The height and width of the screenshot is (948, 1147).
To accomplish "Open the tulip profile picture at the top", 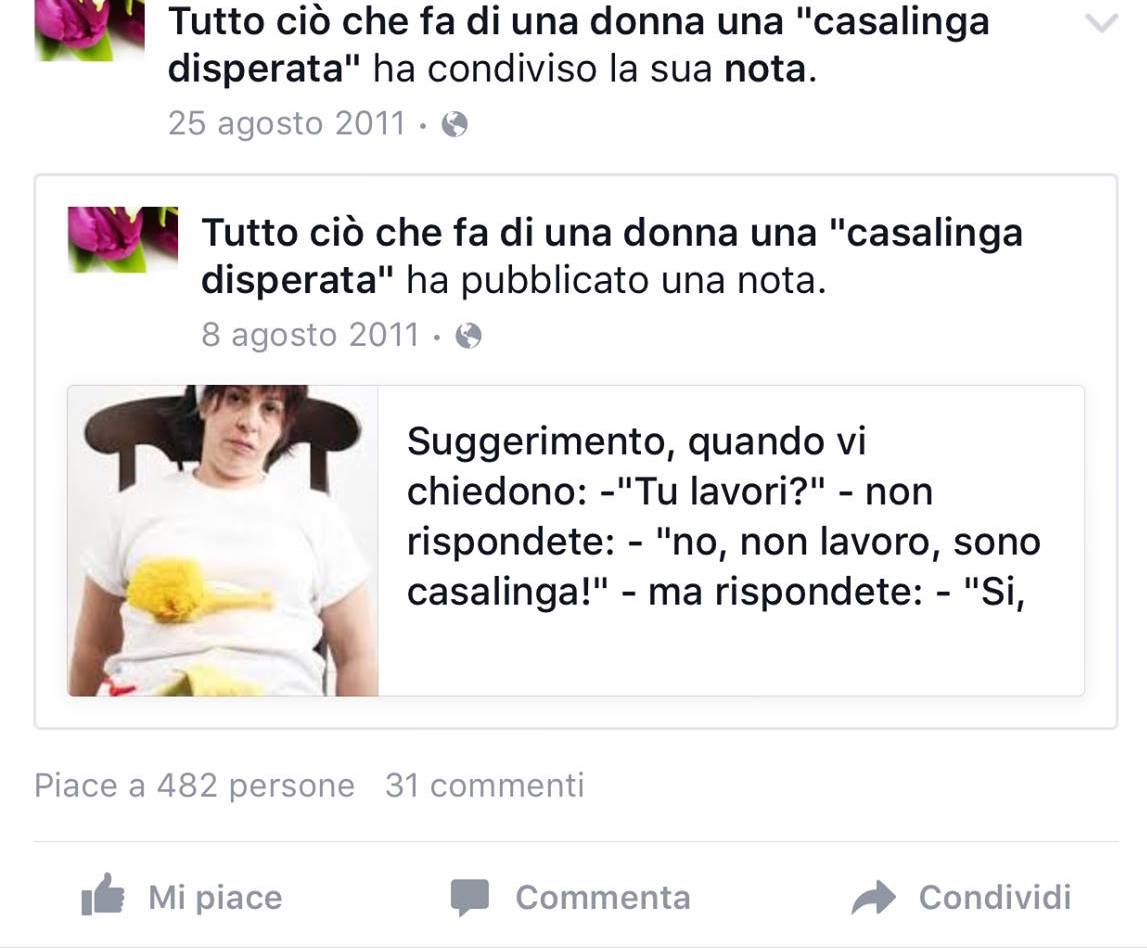I will coord(89,30).
